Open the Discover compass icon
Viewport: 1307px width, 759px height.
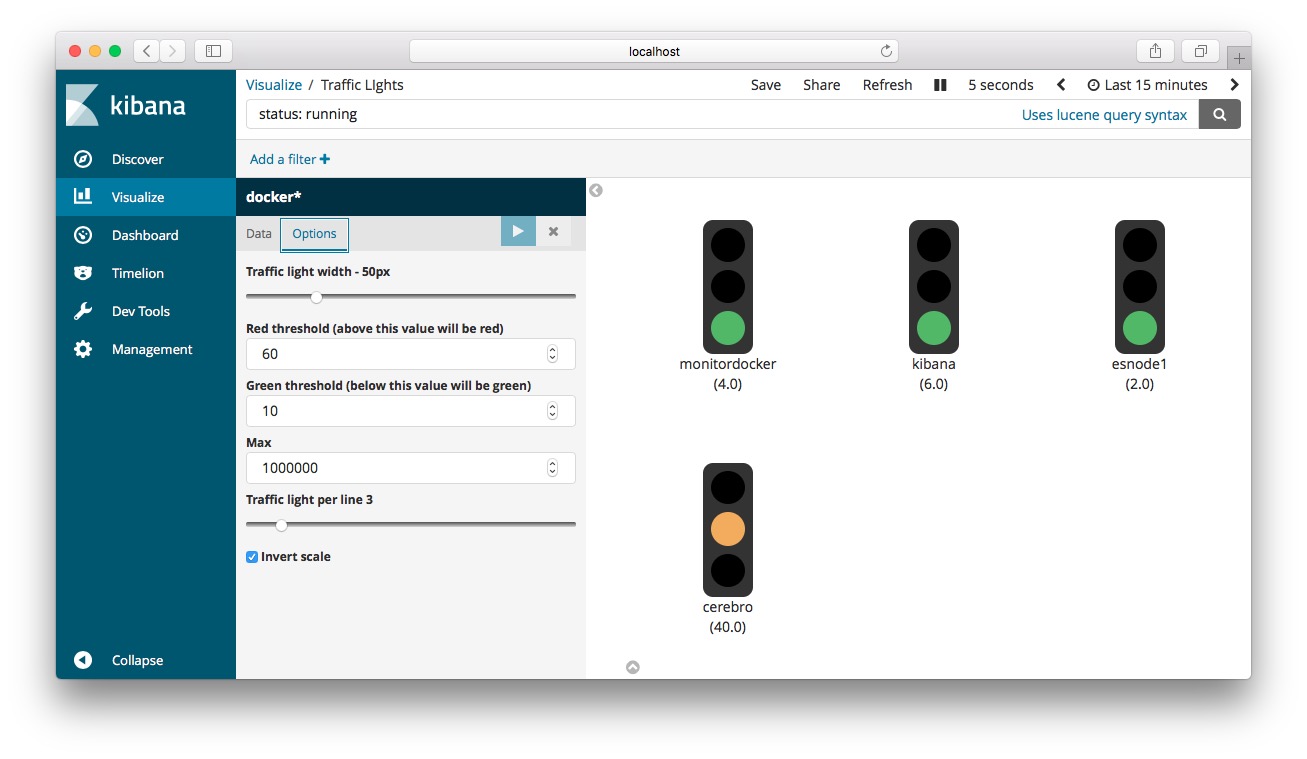(83, 159)
